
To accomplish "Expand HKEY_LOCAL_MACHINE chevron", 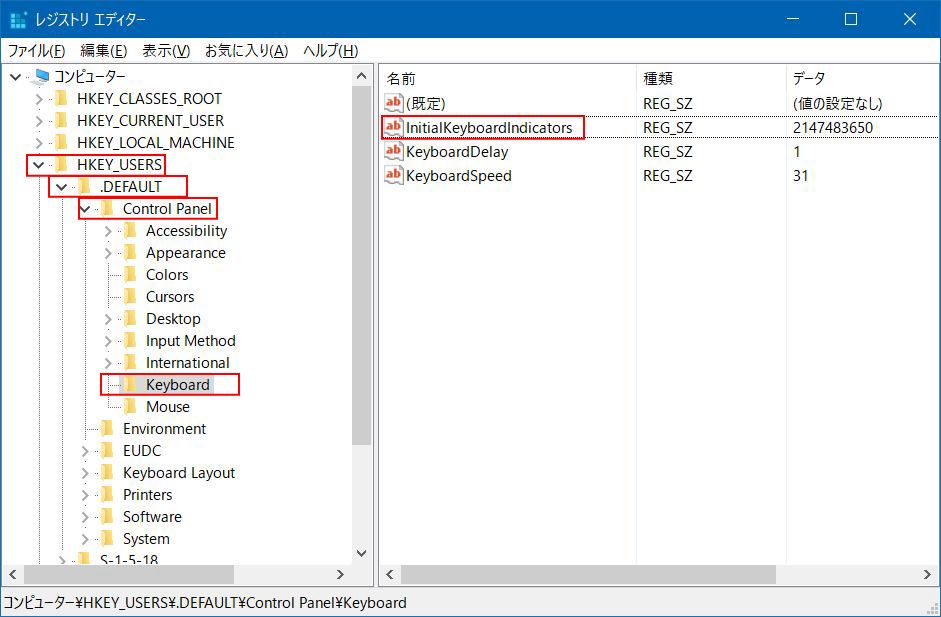I will pyautogui.click(x=39, y=143).
